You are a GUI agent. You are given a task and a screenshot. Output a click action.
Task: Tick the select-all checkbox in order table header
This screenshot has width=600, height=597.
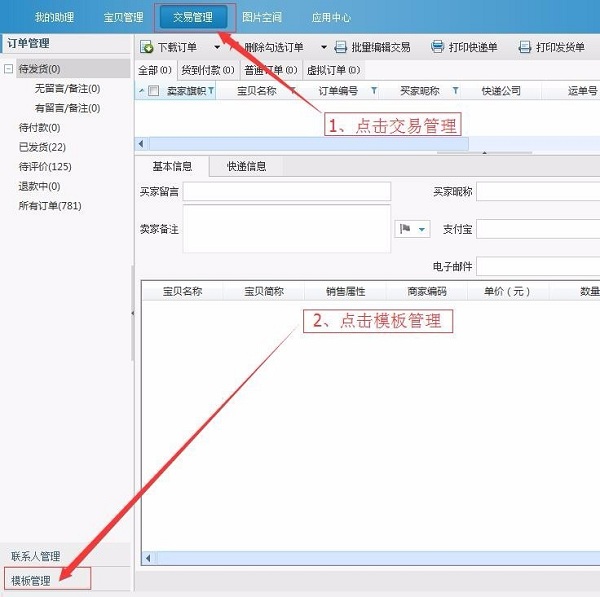(x=153, y=91)
